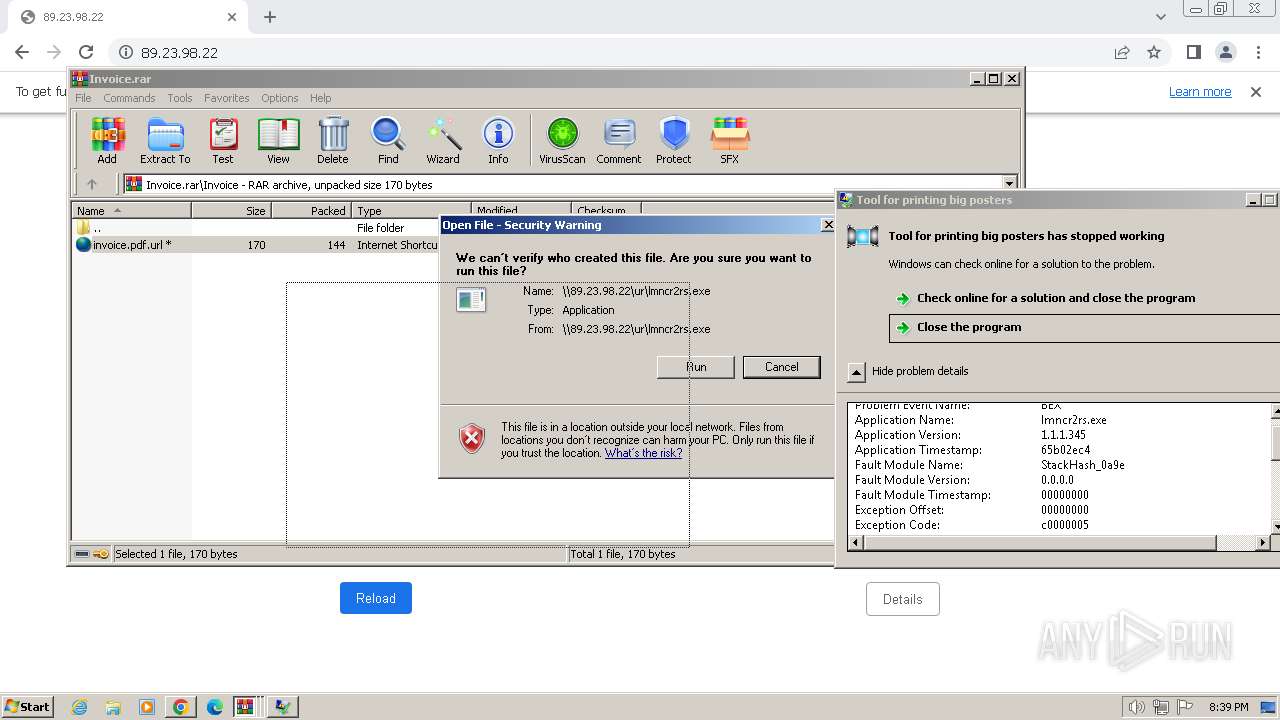Viewport: 1280px width, 720px height.
Task: Open the tab search dropdown arrow
Action: pyautogui.click(x=1160, y=17)
